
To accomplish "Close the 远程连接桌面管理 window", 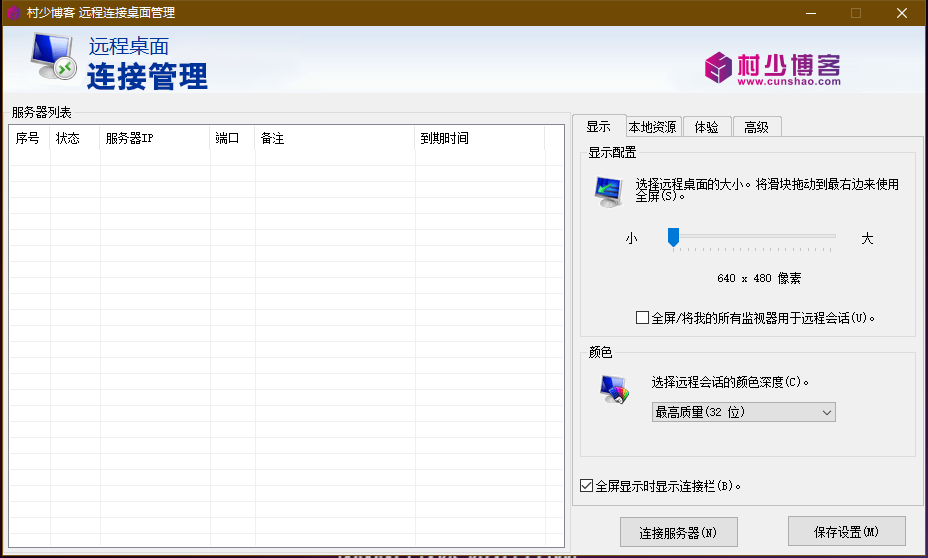I will point(901,13).
